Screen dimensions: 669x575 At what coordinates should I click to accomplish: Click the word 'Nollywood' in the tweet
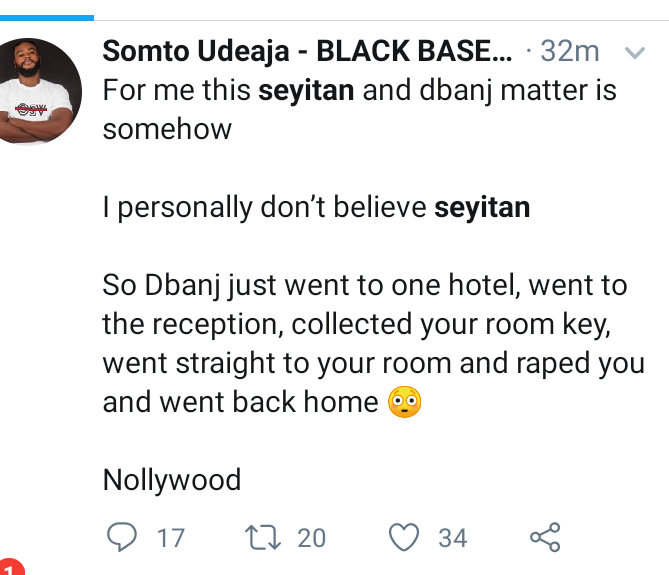tap(172, 480)
